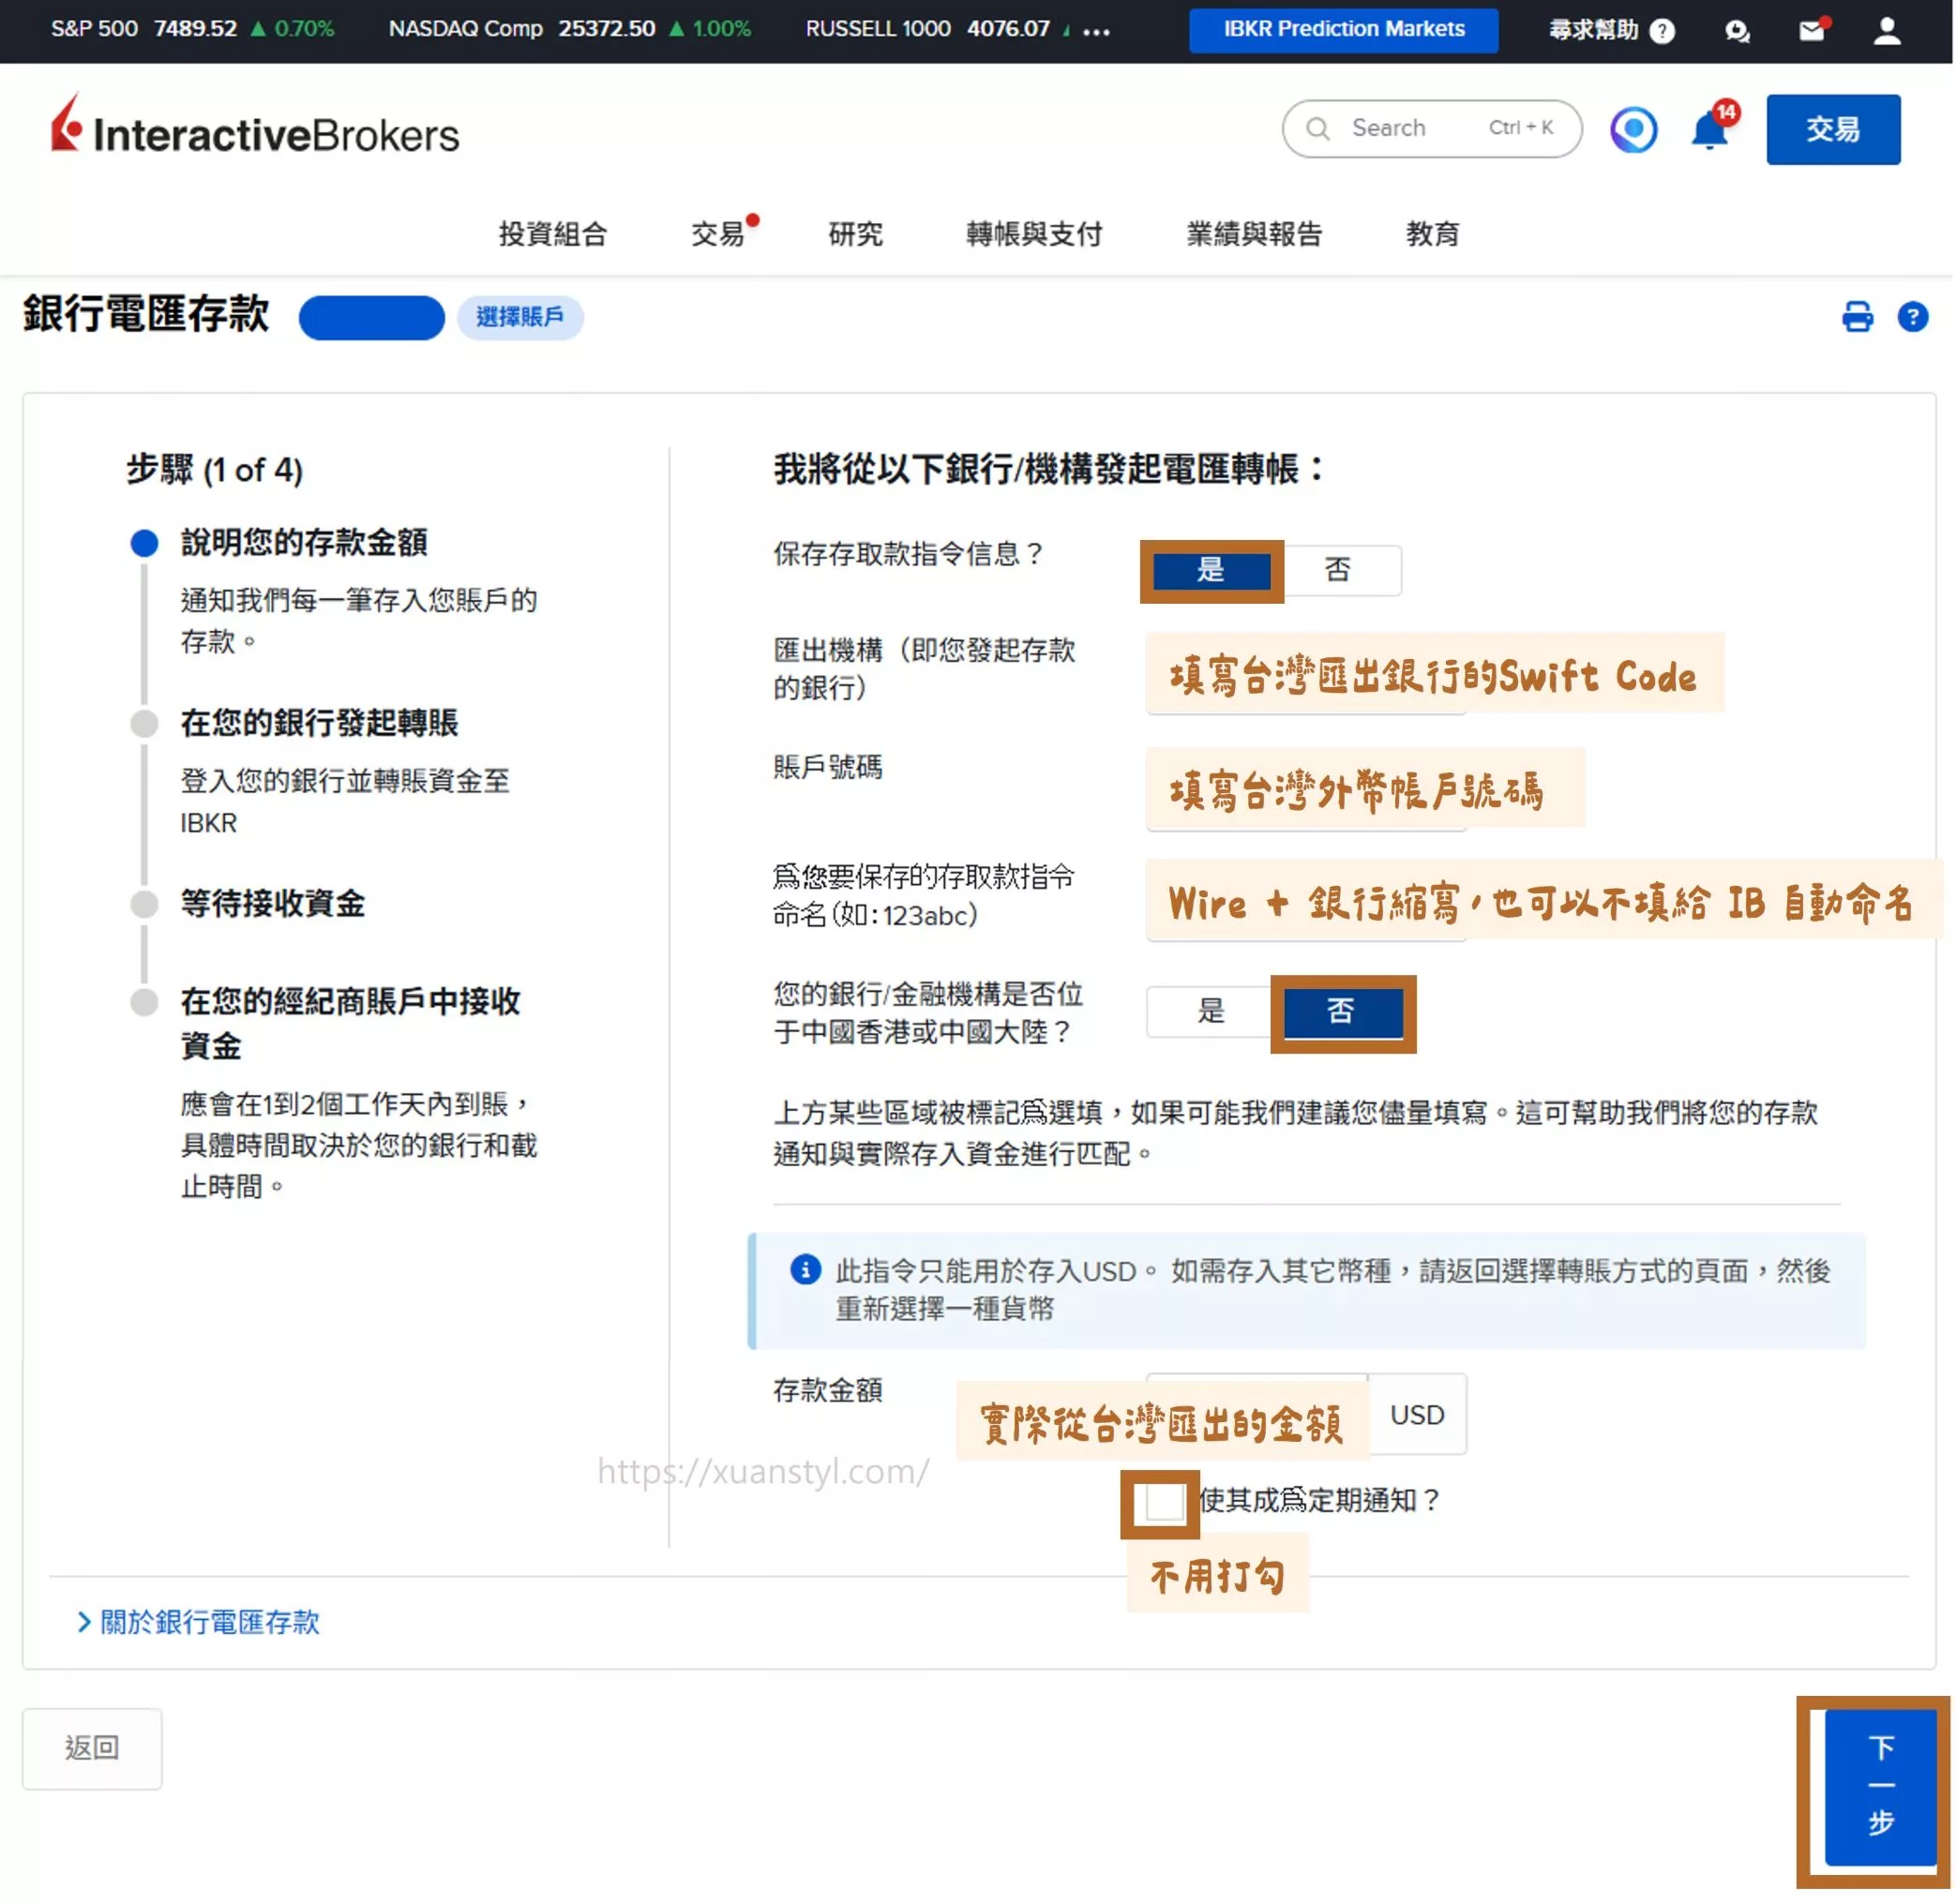Click step 說明您的存款金額
This screenshot has height=1904, width=1956.
304,542
